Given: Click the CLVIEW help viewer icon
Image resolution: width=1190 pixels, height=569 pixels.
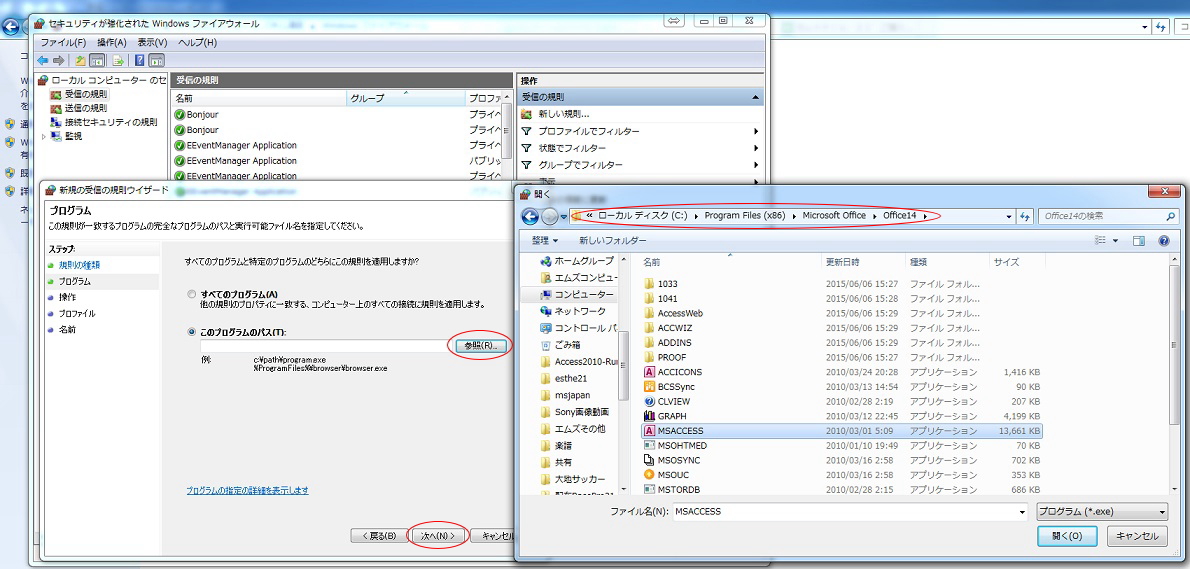Looking at the screenshot, I should (x=649, y=401).
